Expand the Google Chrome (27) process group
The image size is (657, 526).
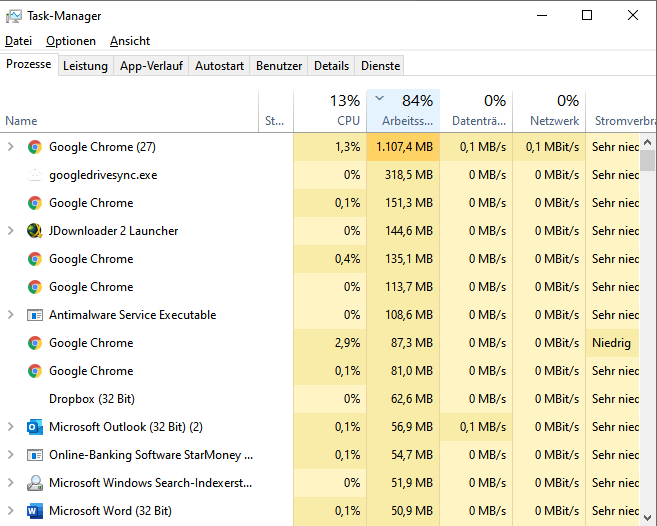point(11,147)
